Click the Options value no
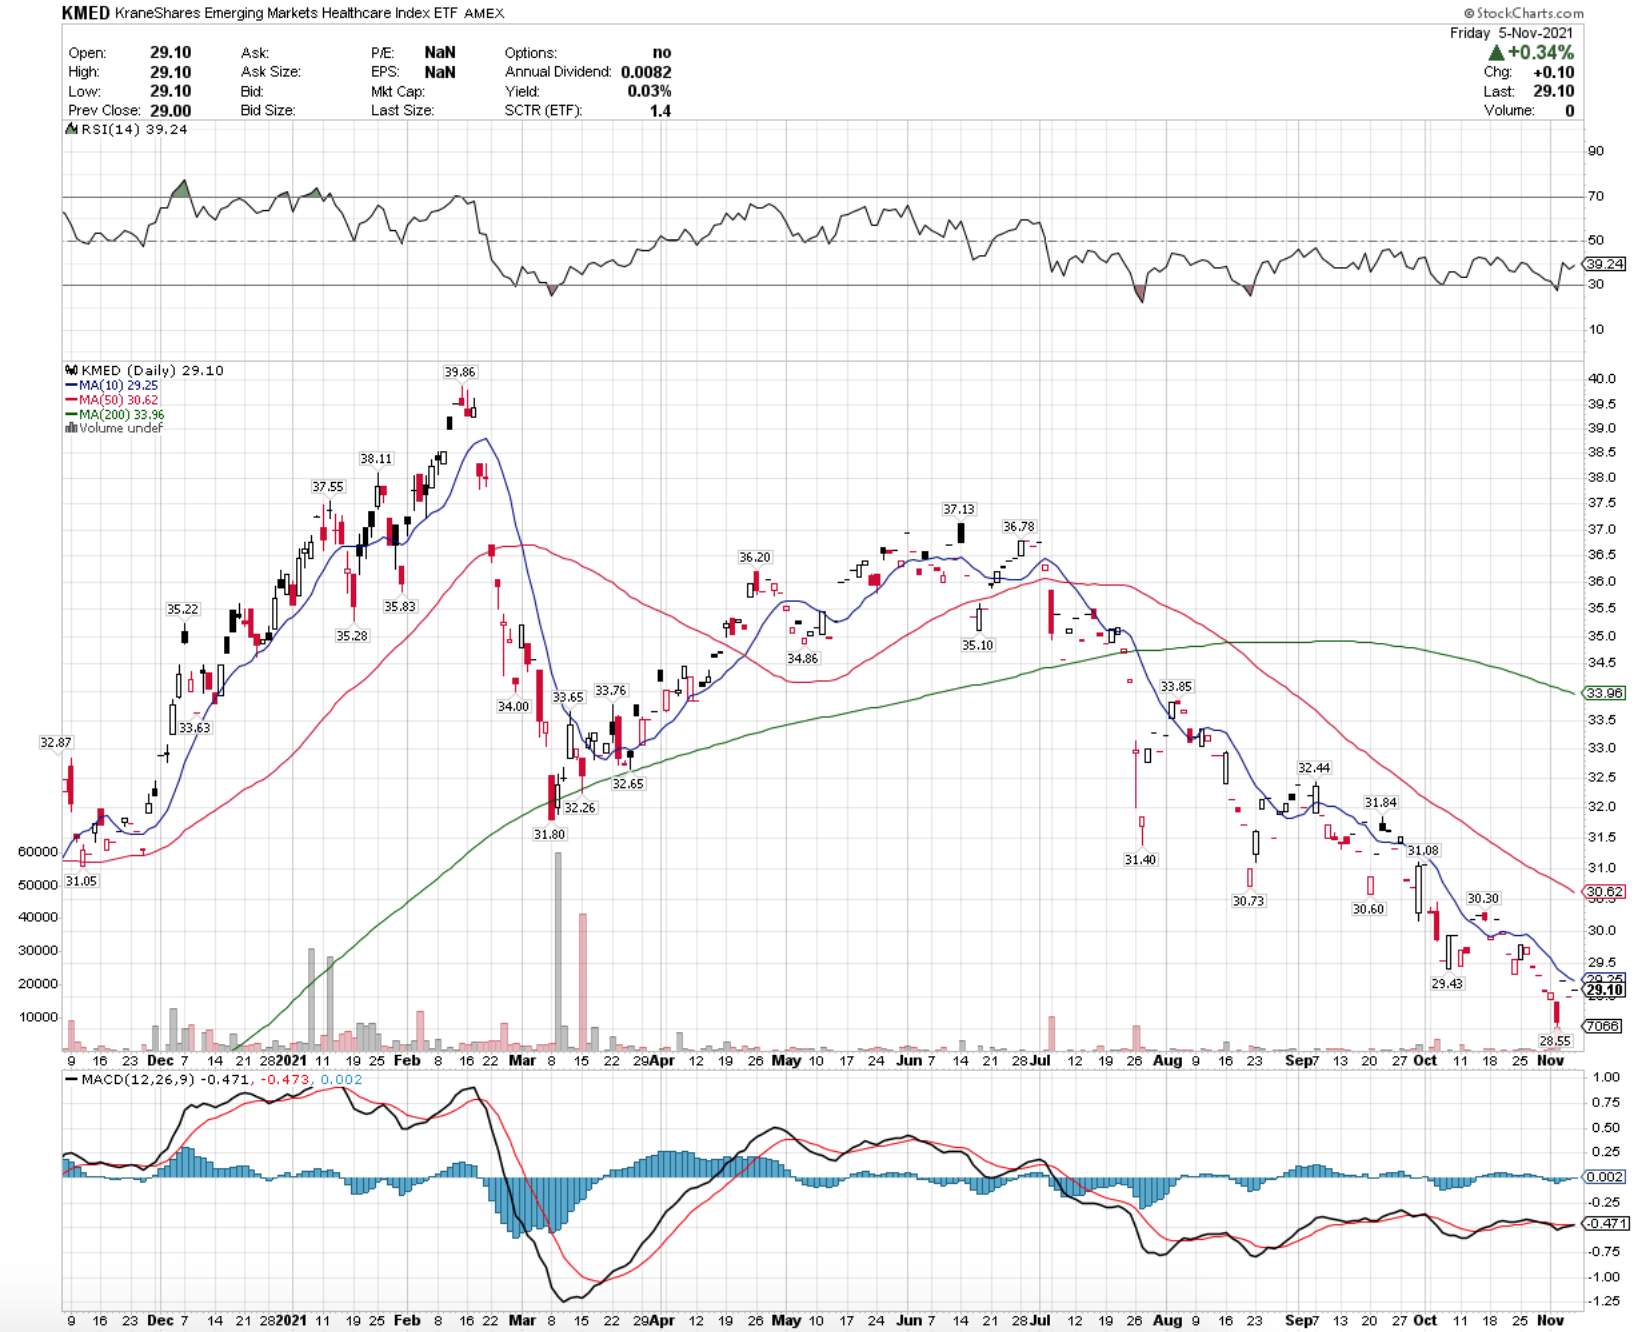 [x=662, y=52]
